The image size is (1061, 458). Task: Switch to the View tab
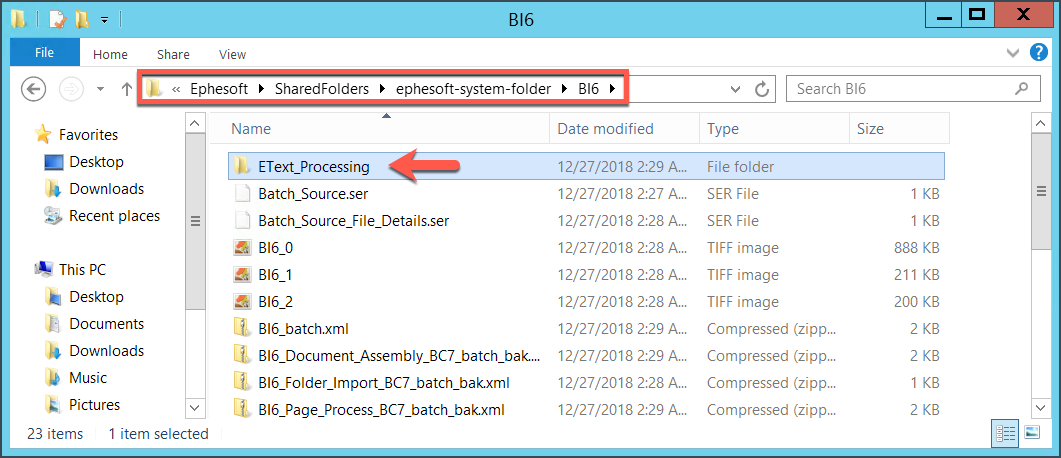[232, 55]
